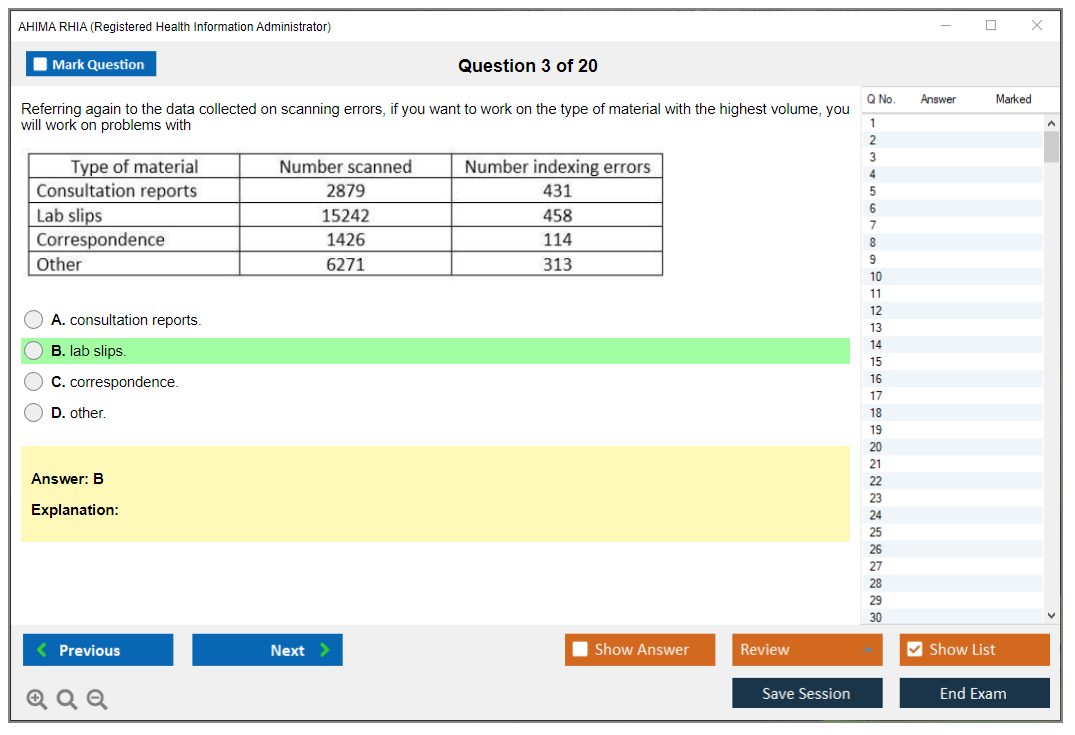
Task: Select option A consultation reports
Action: 34,320
